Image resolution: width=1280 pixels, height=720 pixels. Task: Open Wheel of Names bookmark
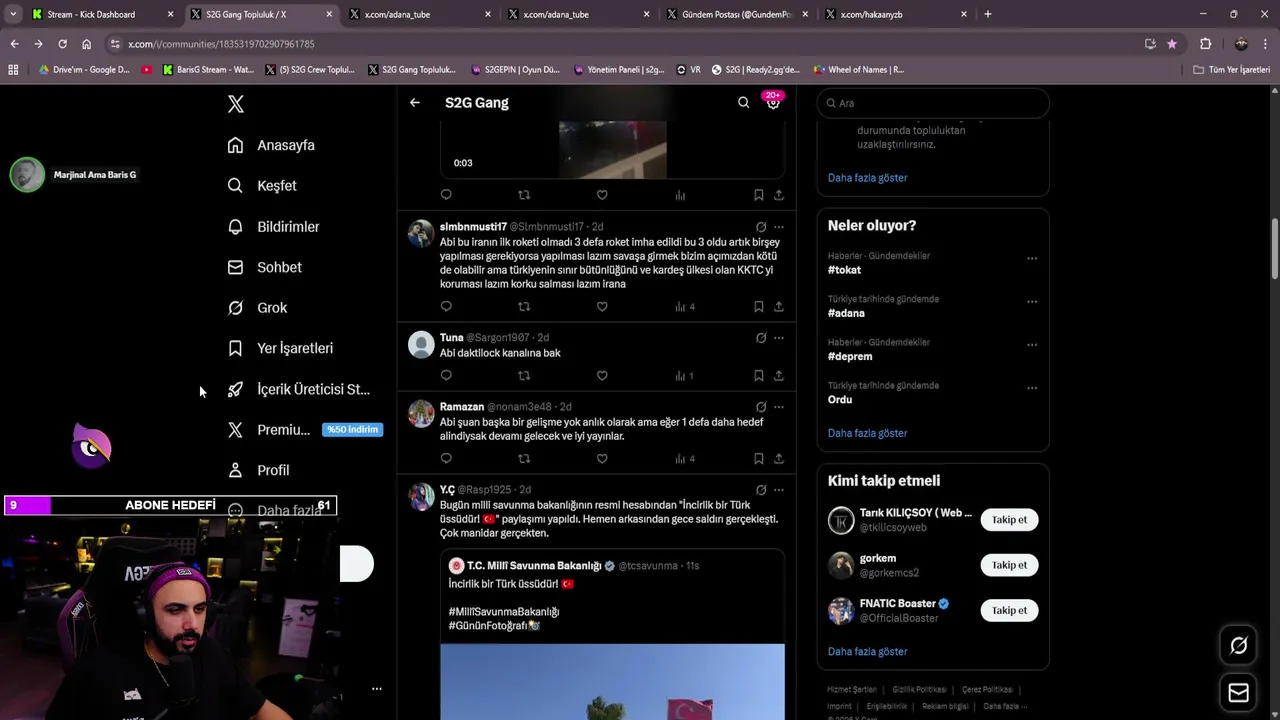[858, 70]
